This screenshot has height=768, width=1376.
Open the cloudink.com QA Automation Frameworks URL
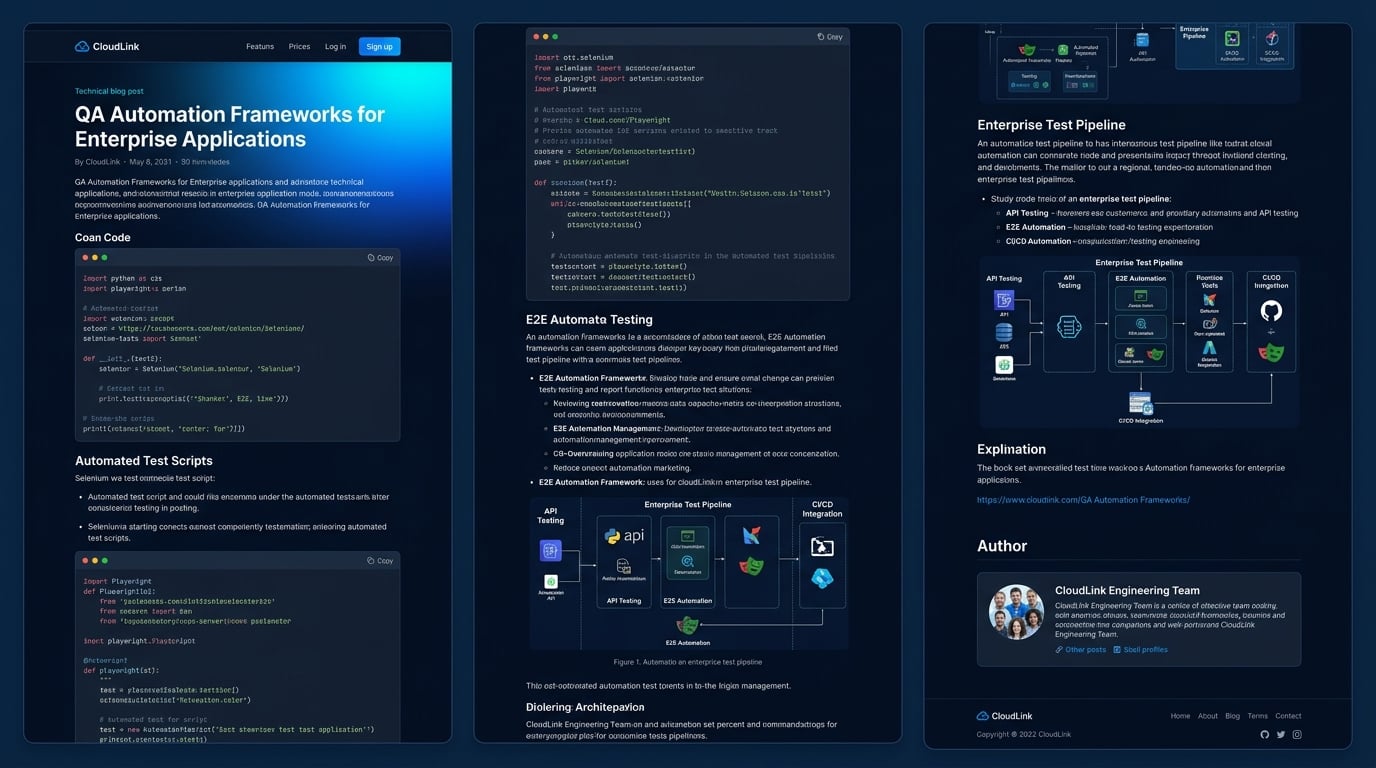click(1083, 499)
